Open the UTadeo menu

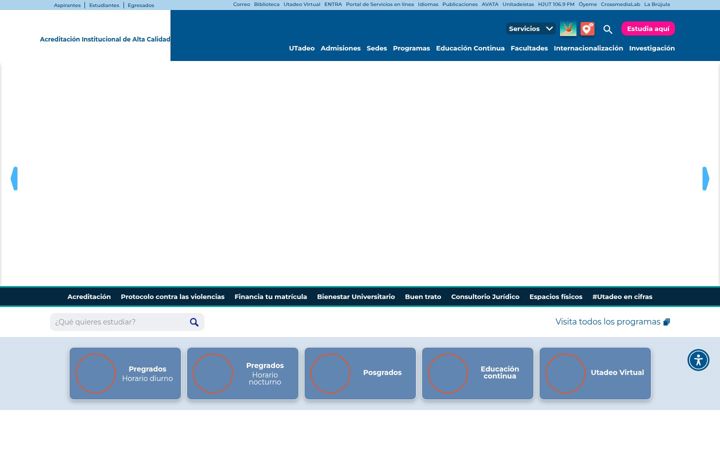pyautogui.click(x=302, y=48)
